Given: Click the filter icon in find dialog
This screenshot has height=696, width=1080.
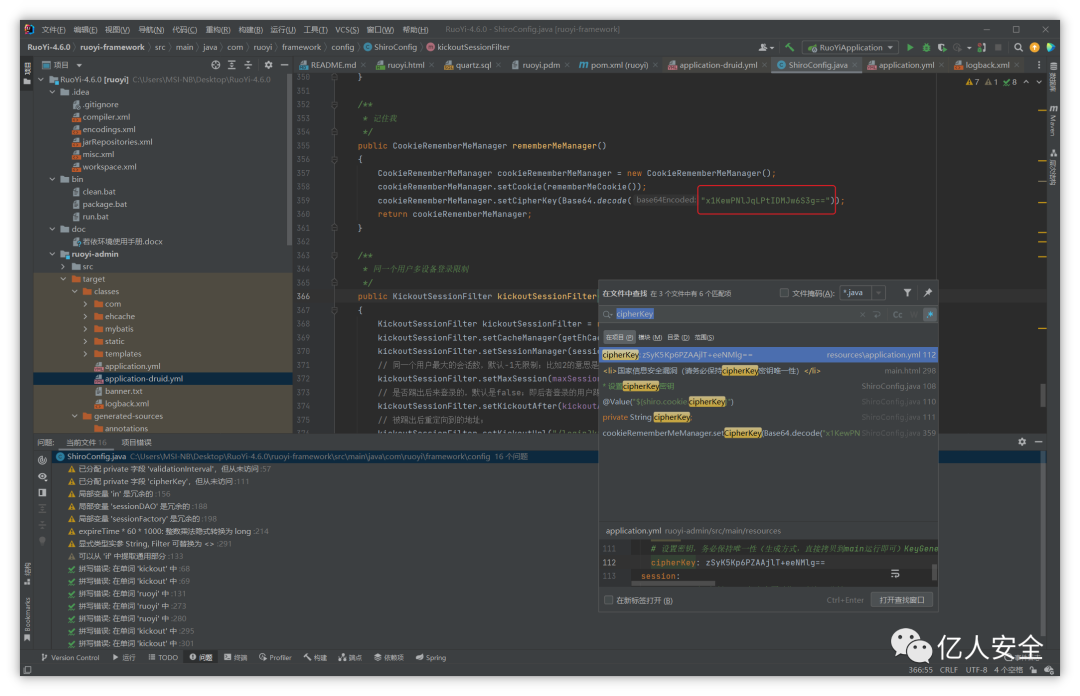Looking at the screenshot, I should pyautogui.click(x=907, y=293).
